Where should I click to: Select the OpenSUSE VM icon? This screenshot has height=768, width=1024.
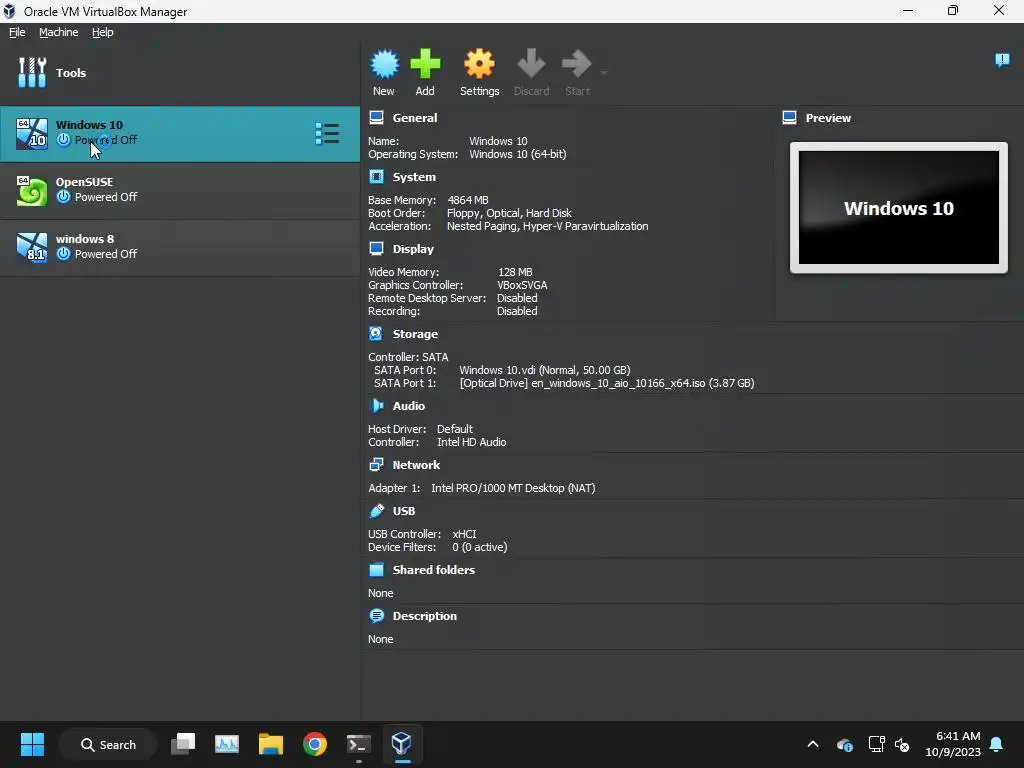click(32, 191)
